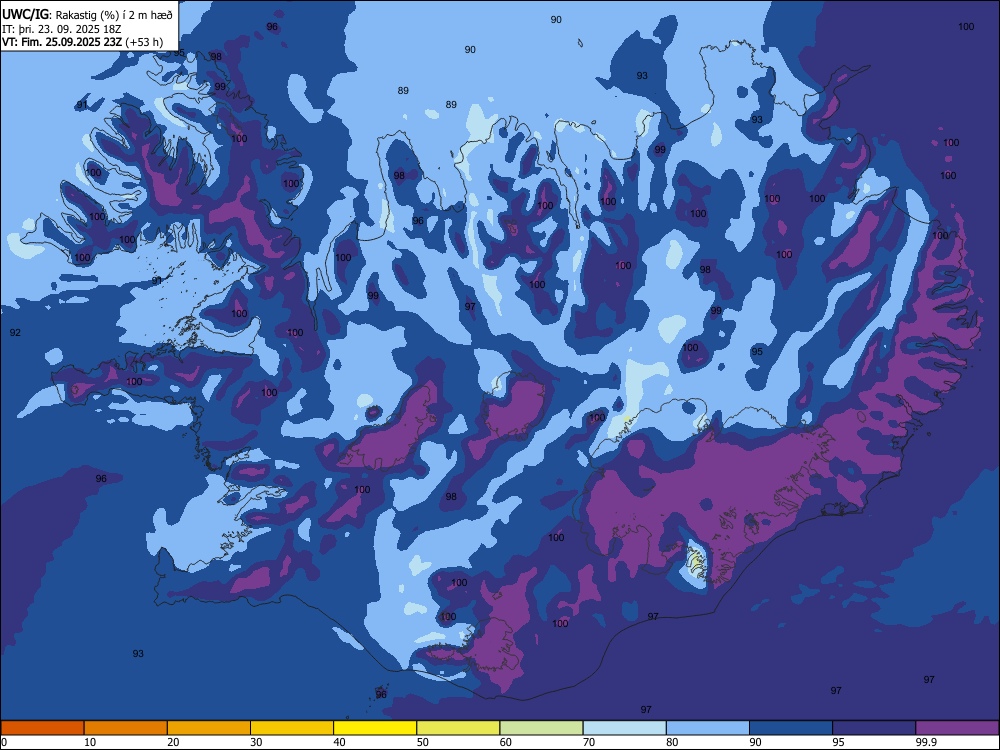Click the legend label '70'
Viewport: 1000px width, 750px height.
(589, 742)
